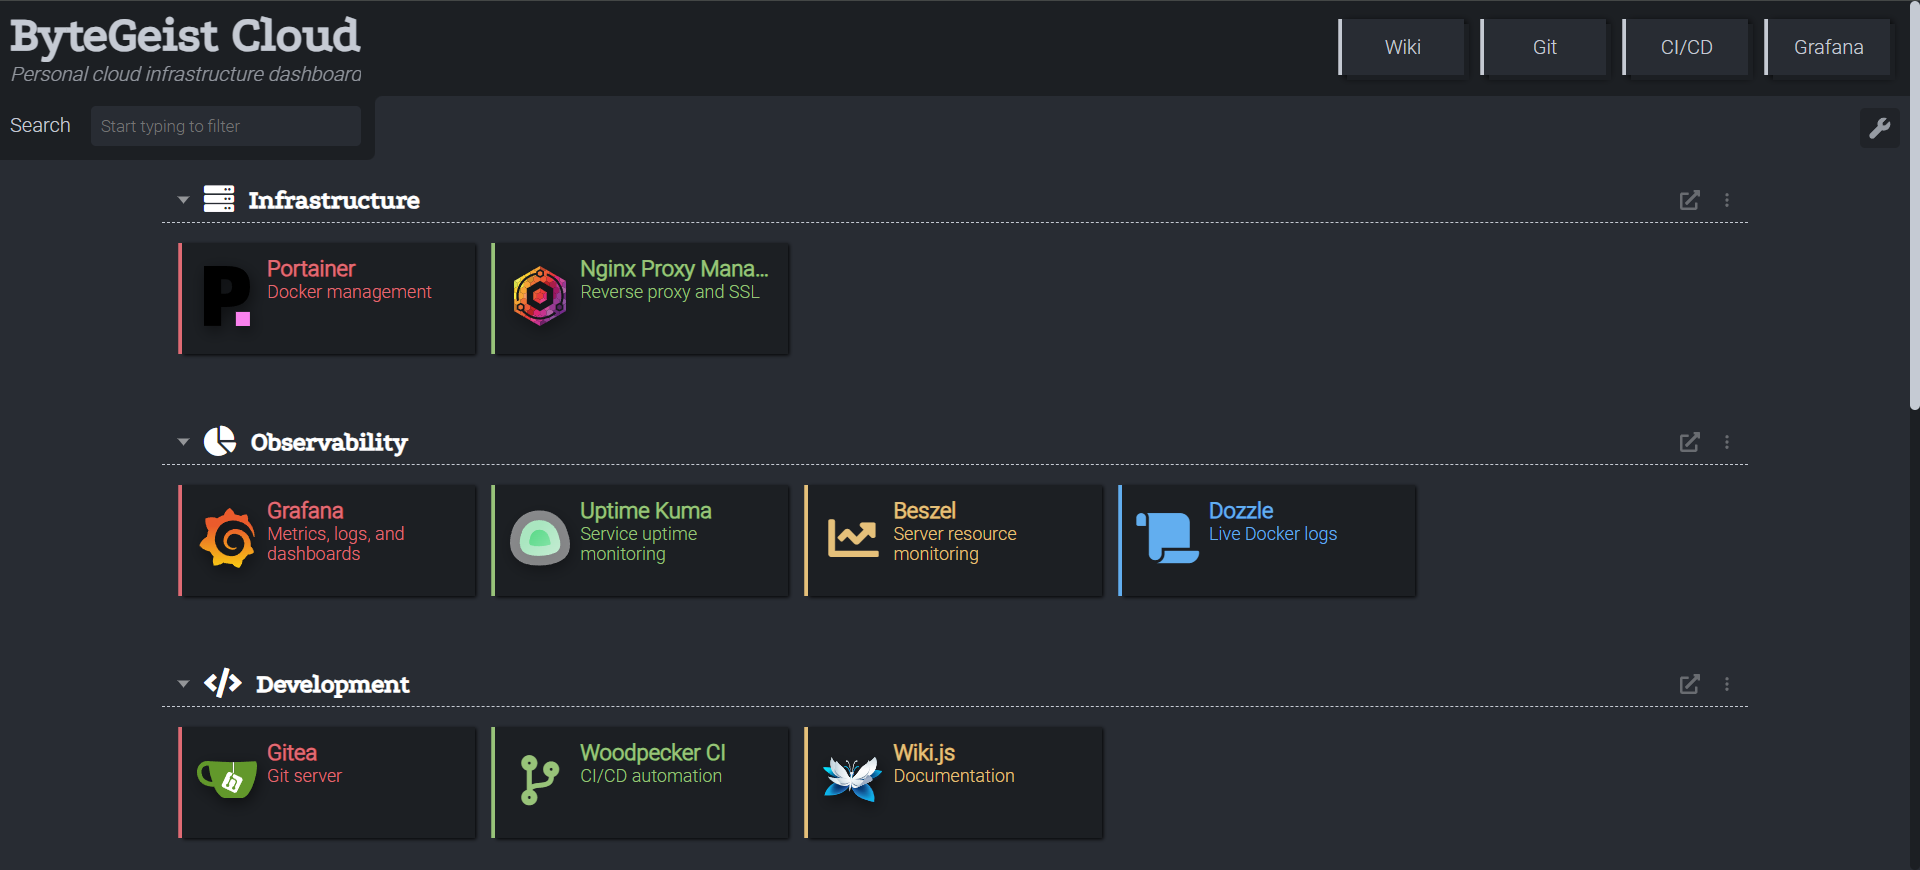Click the Portainer logo icon
The width and height of the screenshot is (1920, 870).
[227, 296]
